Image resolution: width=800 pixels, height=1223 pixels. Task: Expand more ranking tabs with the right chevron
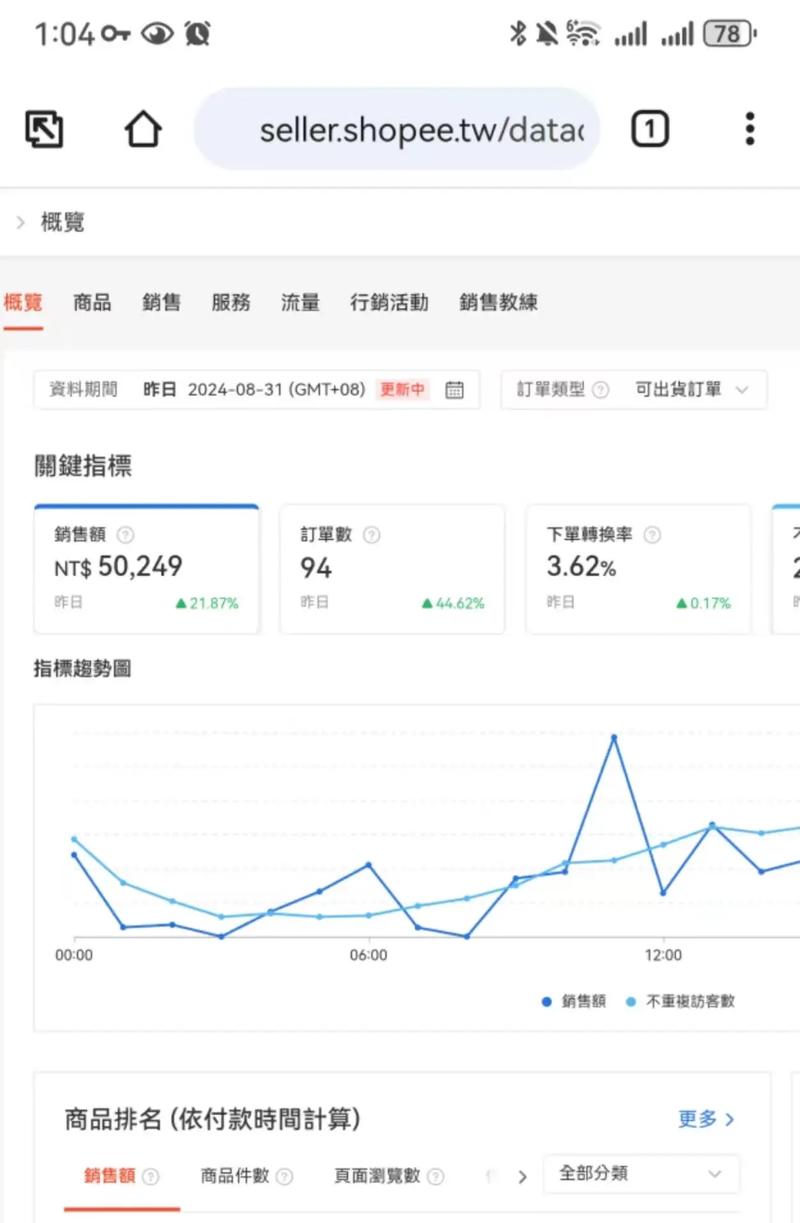click(521, 1177)
